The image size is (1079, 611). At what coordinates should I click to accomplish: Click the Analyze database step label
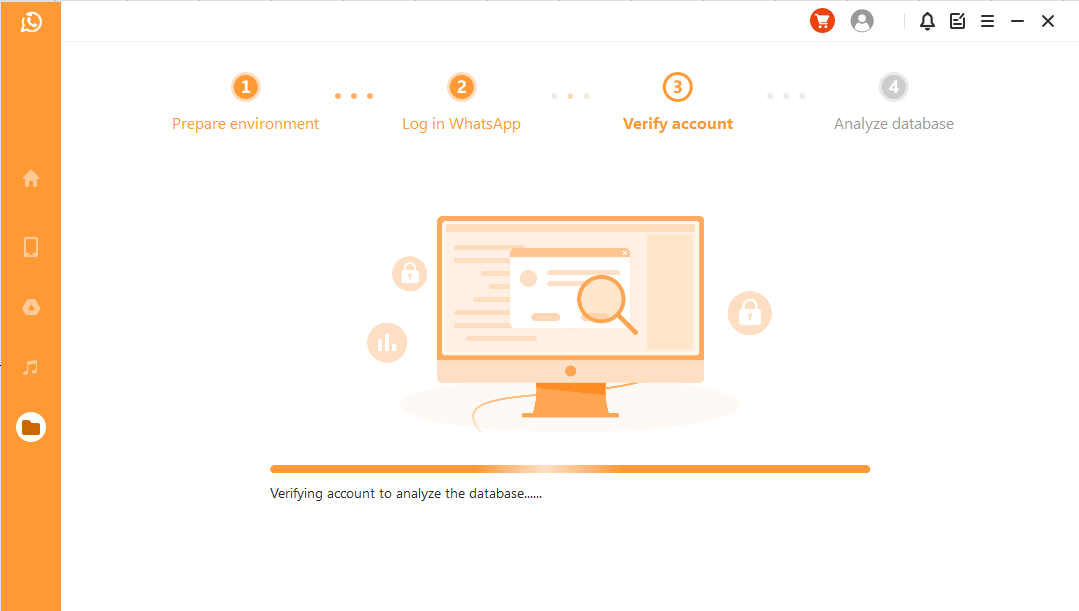tap(894, 124)
